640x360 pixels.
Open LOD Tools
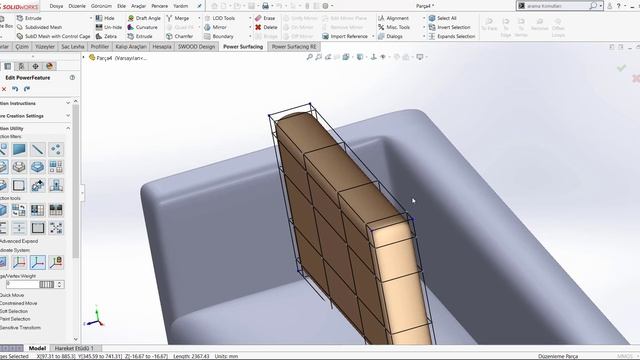(x=220, y=18)
